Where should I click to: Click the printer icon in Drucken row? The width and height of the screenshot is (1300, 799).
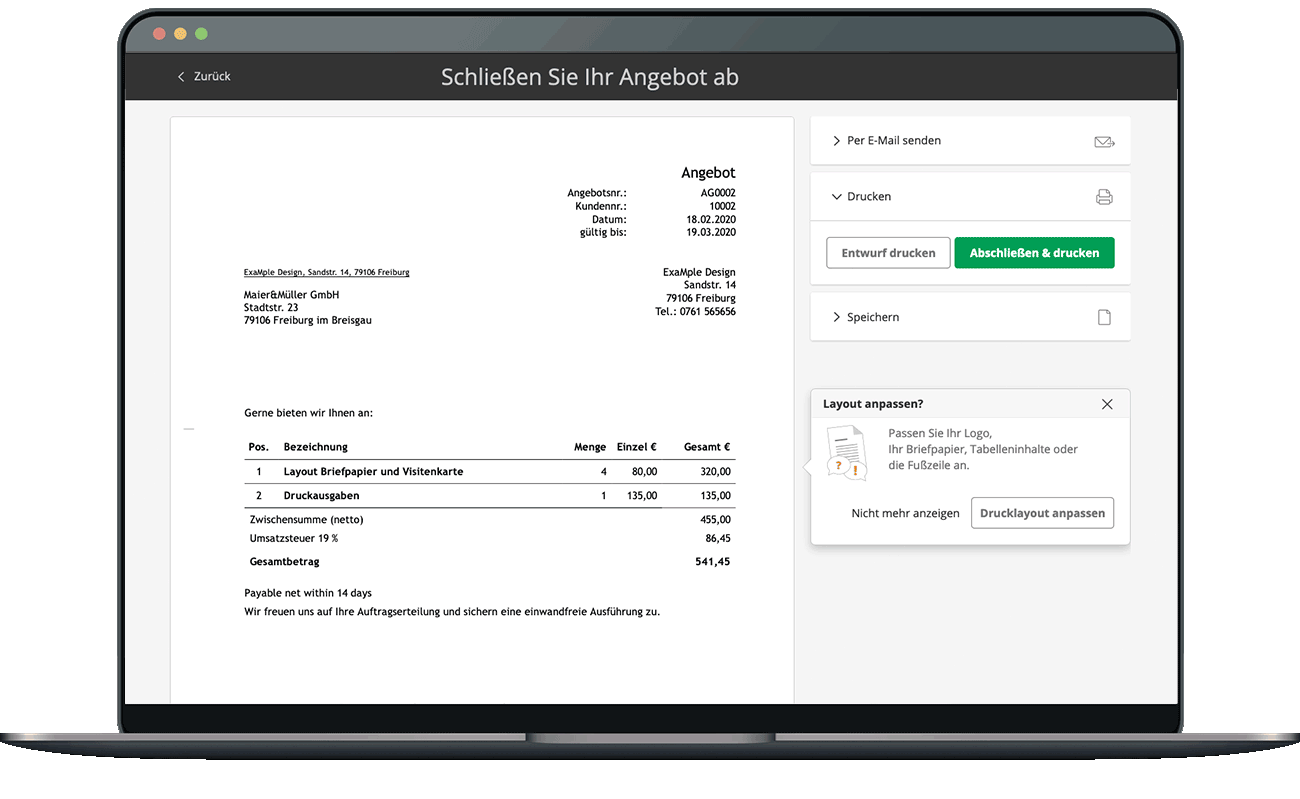coord(1104,197)
